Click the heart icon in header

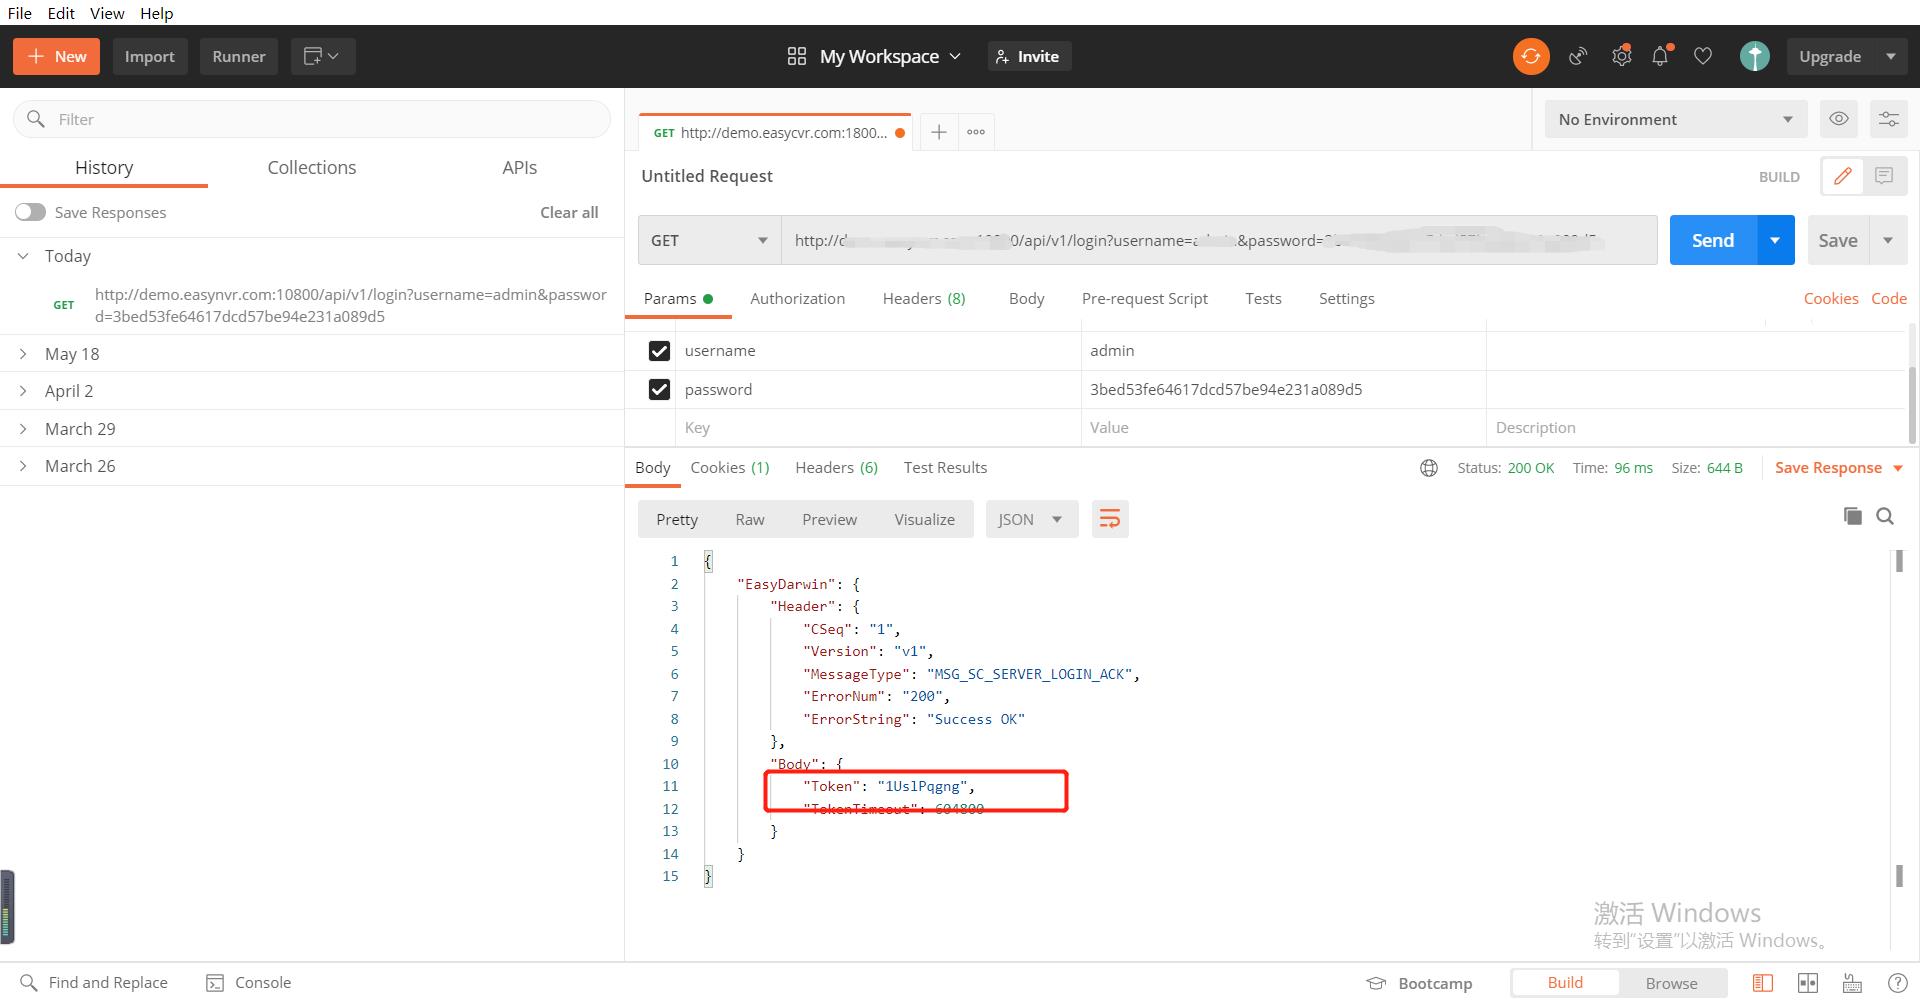[1703, 56]
